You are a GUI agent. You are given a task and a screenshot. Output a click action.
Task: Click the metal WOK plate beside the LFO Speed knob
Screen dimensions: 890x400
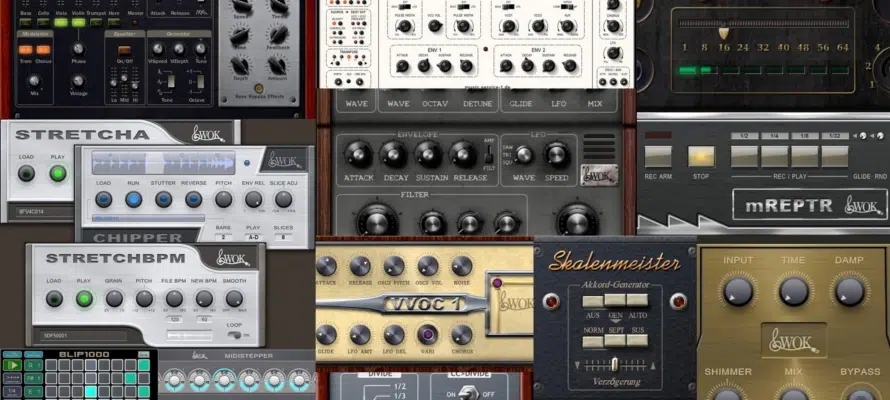599,175
